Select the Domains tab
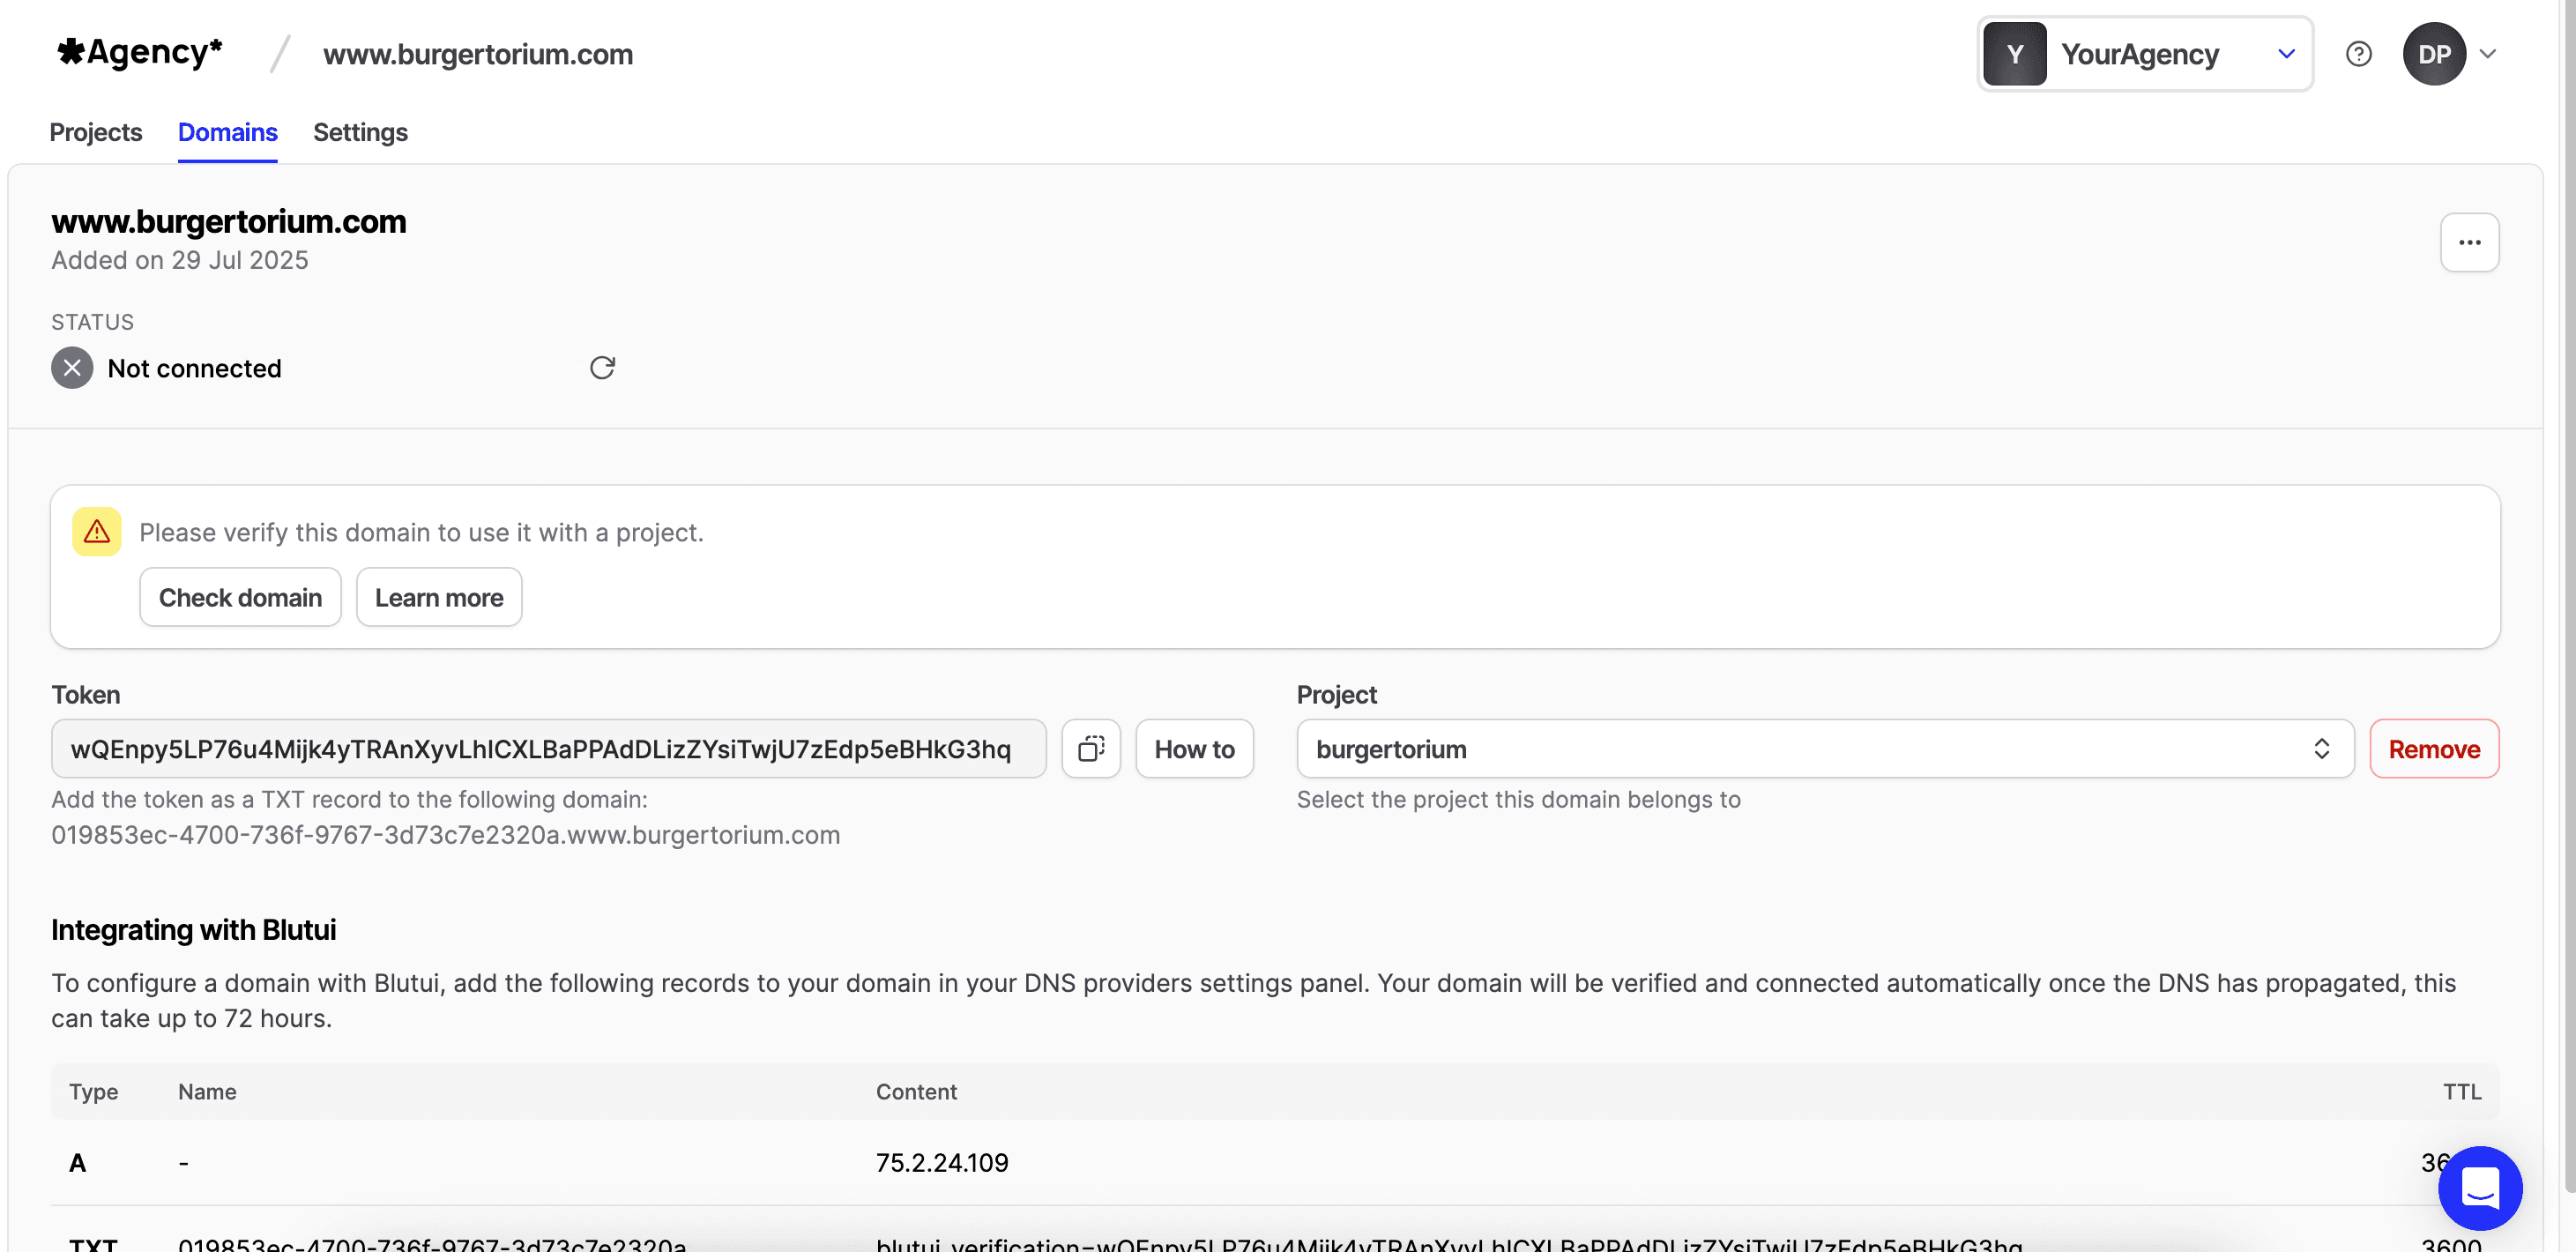The height and width of the screenshot is (1252, 2576). click(227, 132)
